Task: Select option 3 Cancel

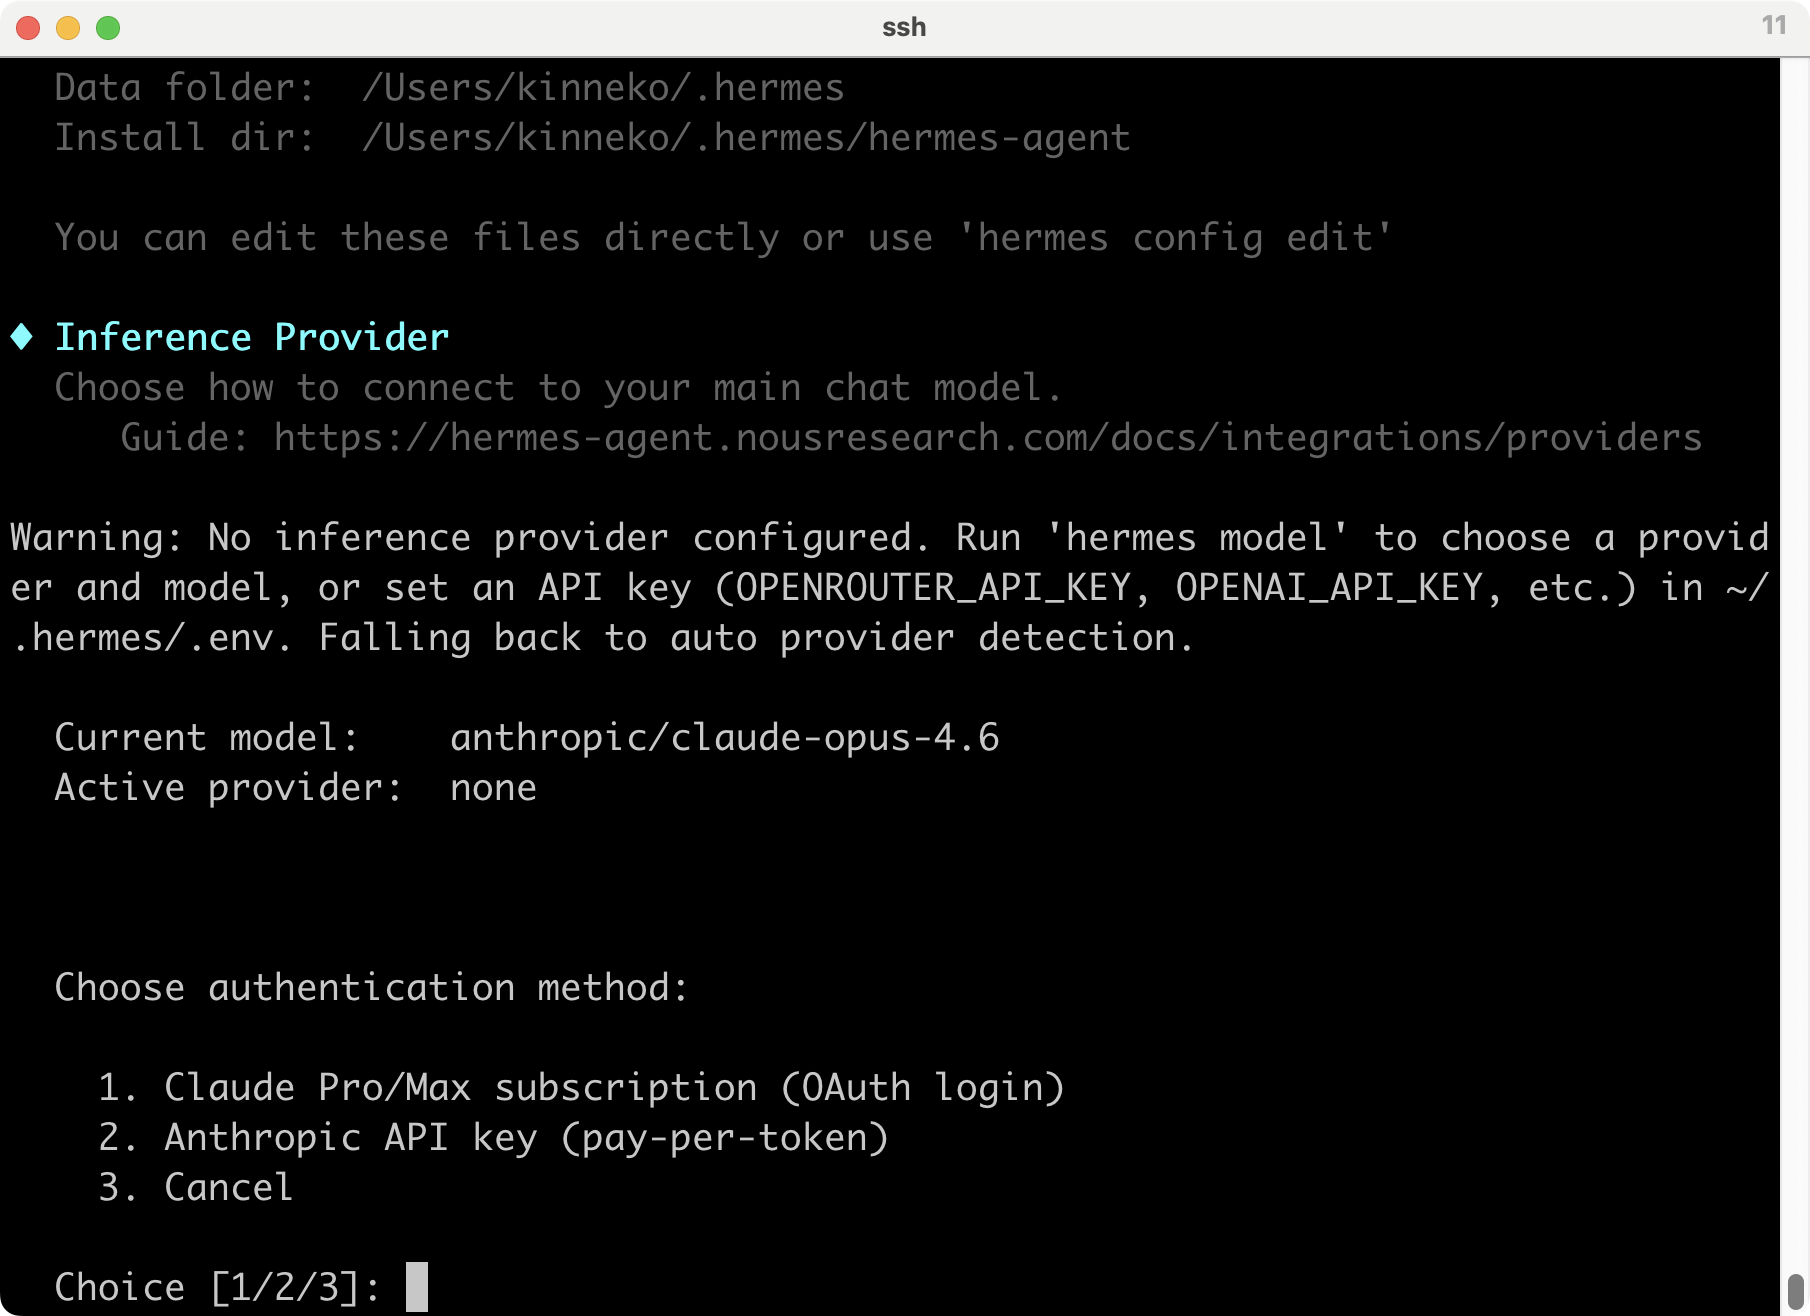Action: (196, 1187)
